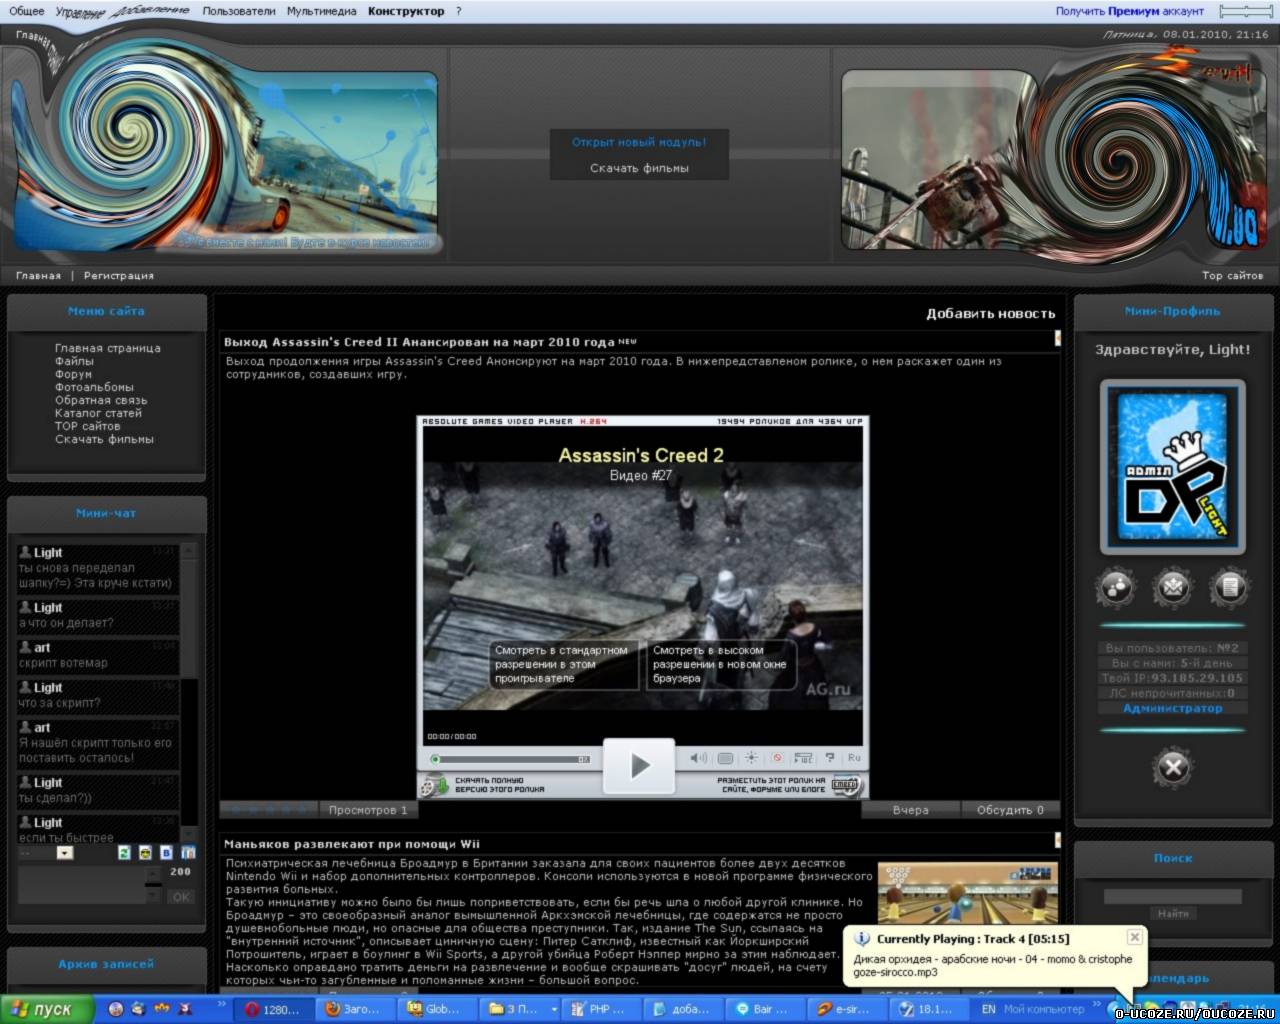Mute the video player volume icon
This screenshot has height=1024, width=1280.
click(698, 758)
